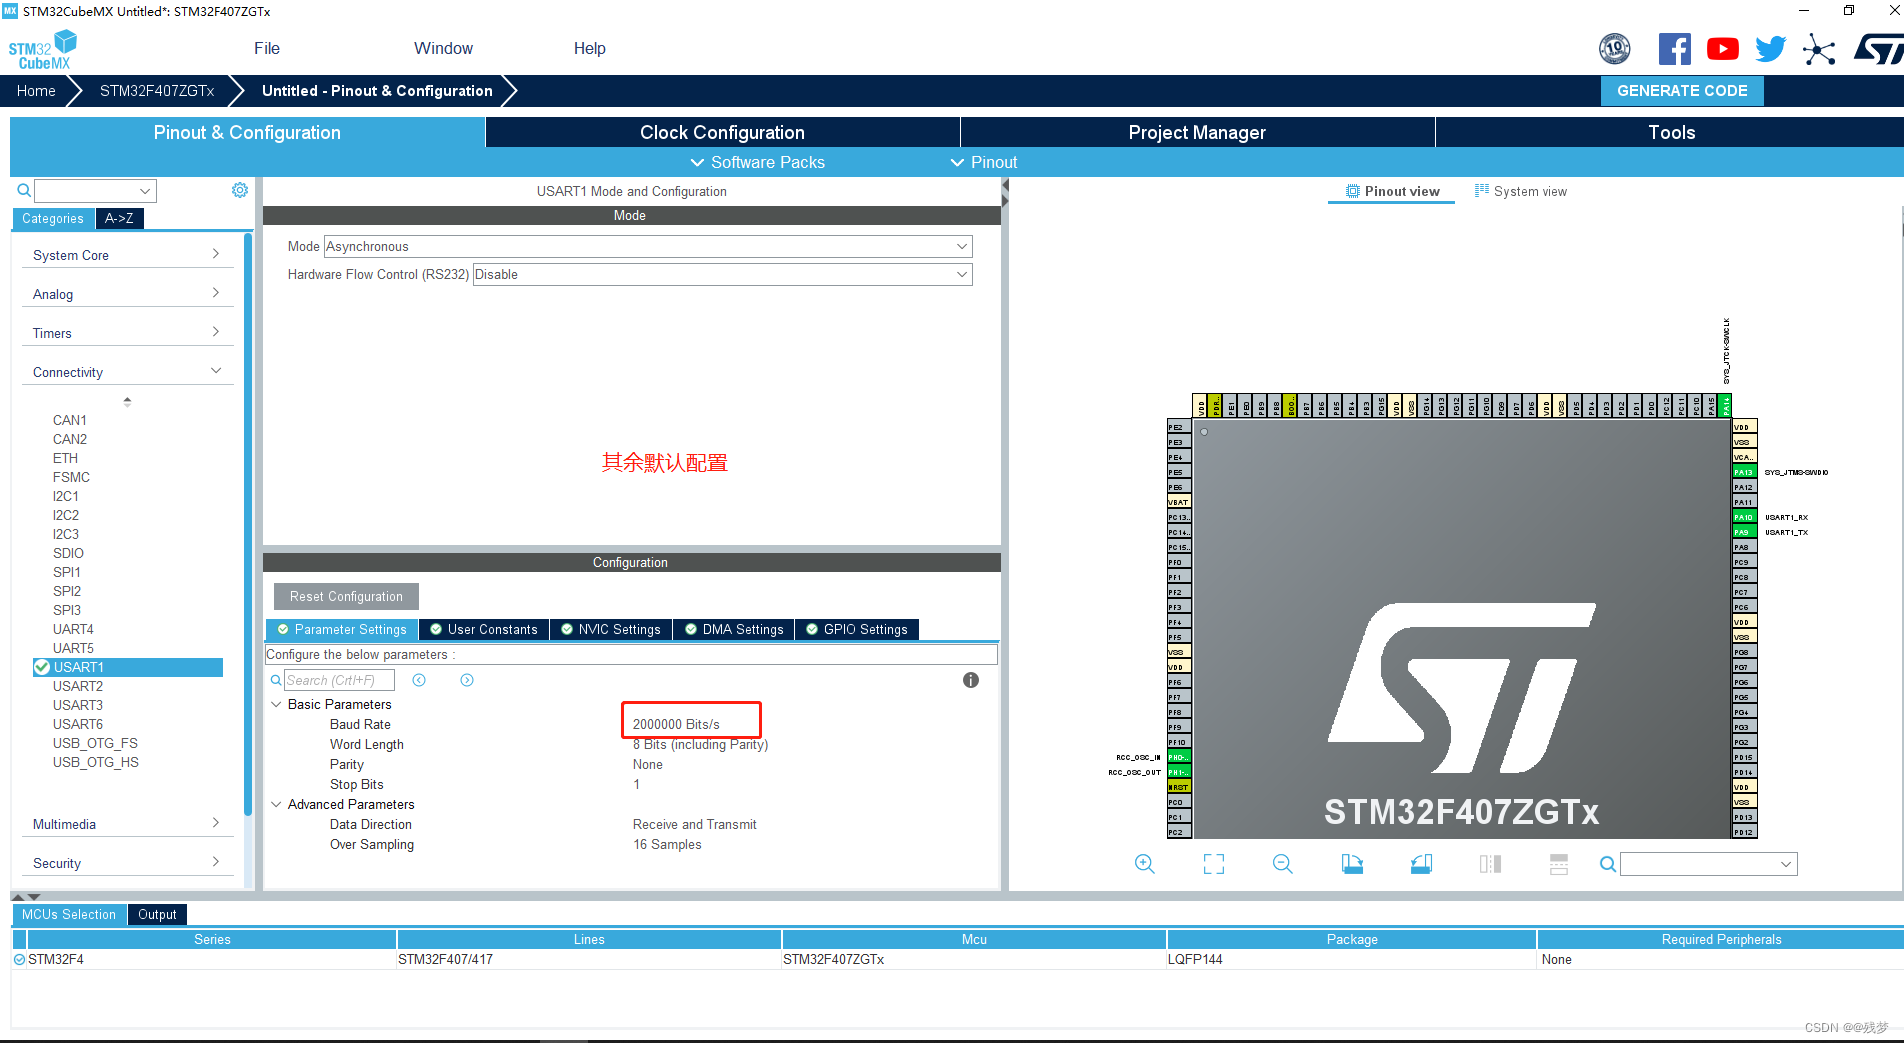This screenshot has width=1904, height=1043.
Task: Open the Window menu
Action: click(x=443, y=48)
